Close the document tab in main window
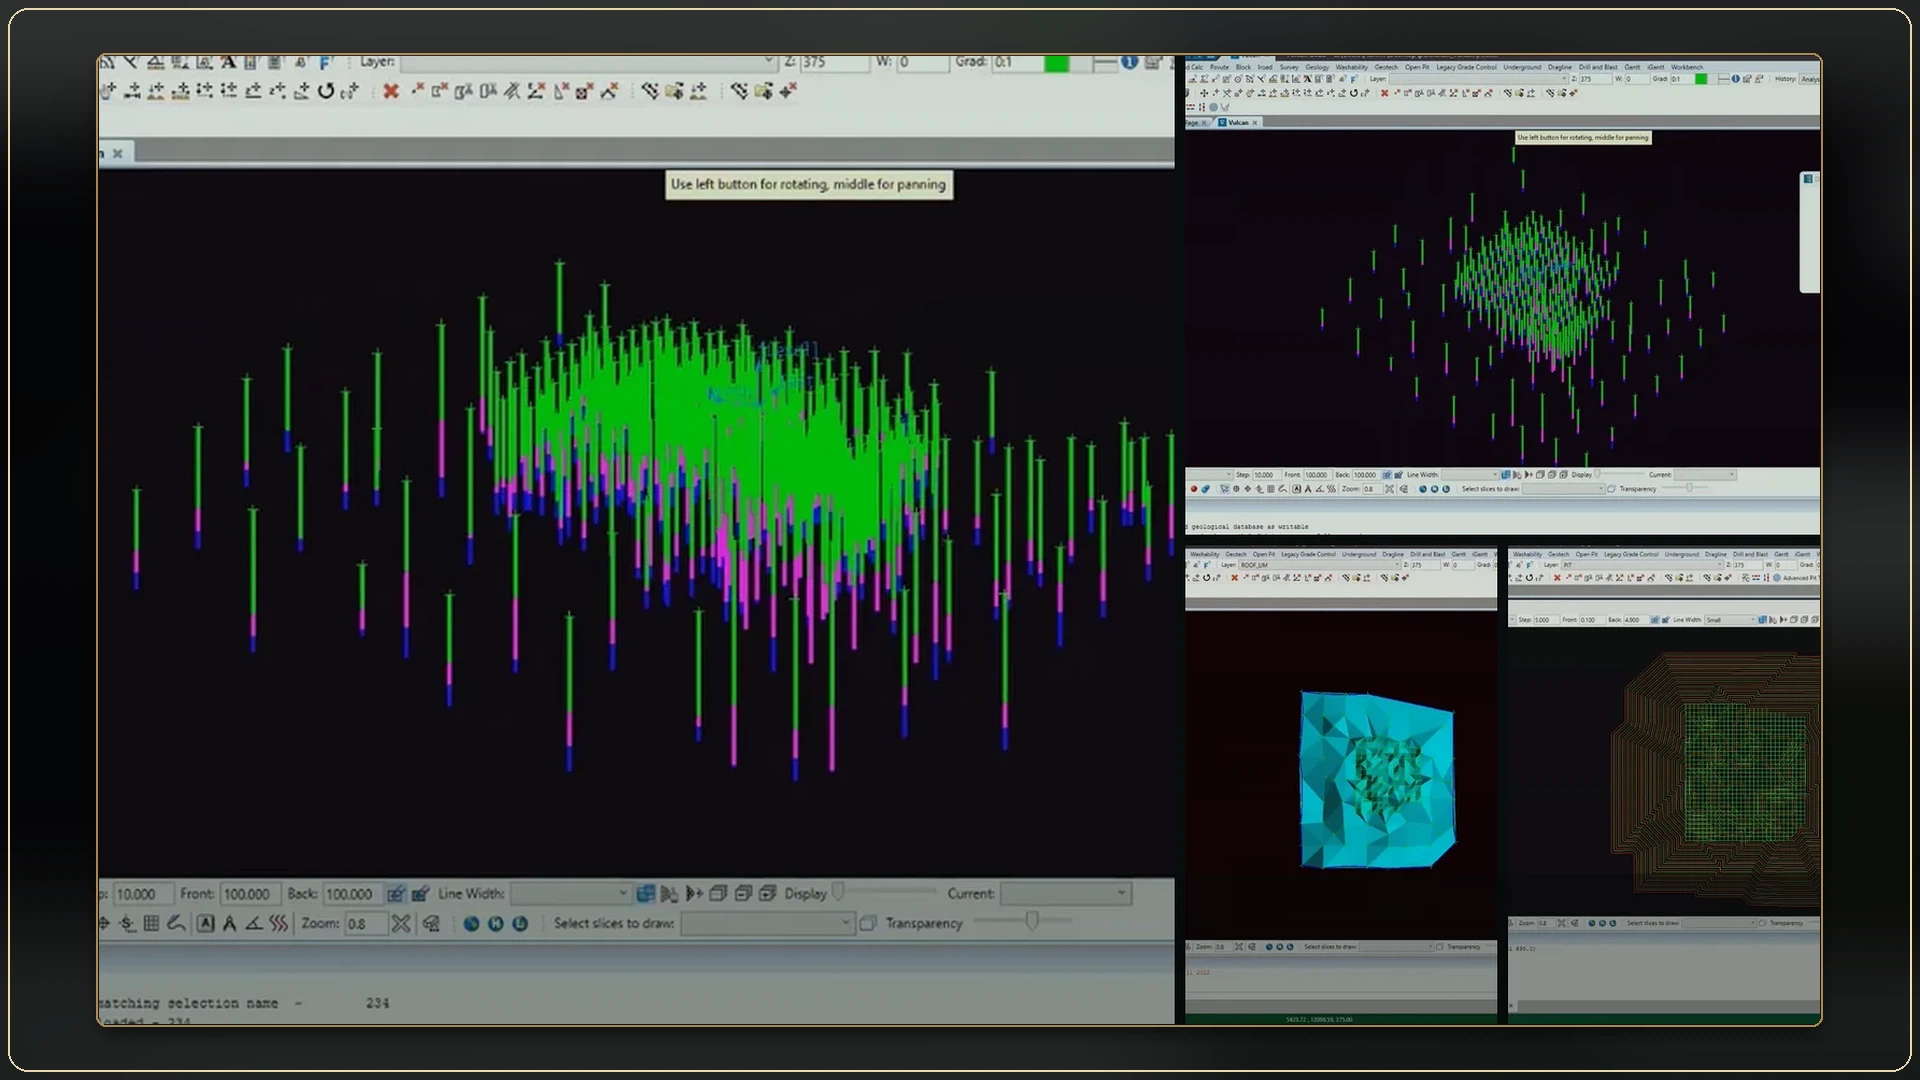Screen dimensions: 1920x1080 click(118, 153)
